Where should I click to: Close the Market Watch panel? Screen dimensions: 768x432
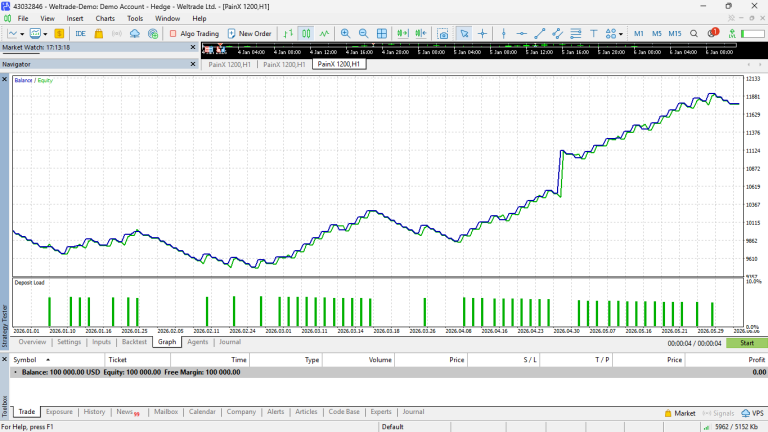tap(192, 48)
